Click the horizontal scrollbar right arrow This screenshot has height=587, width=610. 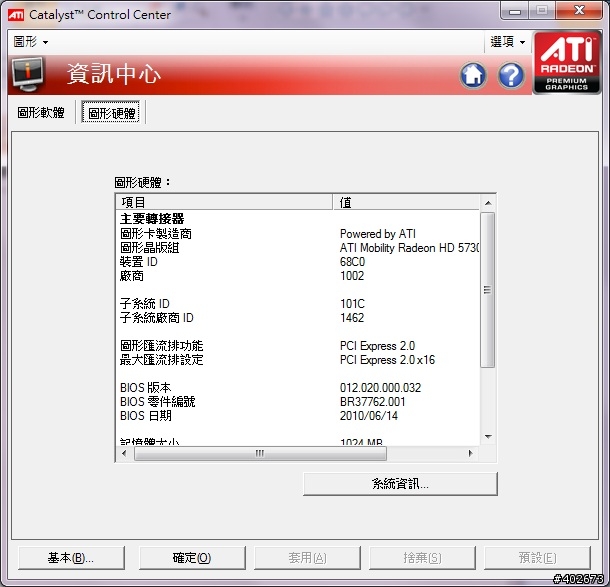(x=471, y=453)
